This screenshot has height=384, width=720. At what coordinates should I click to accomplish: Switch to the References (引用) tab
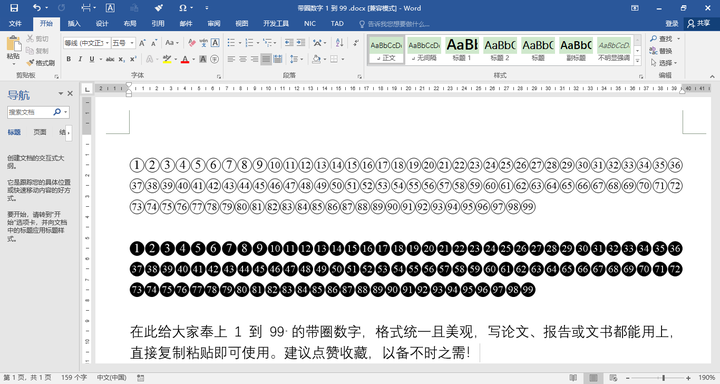point(158,23)
